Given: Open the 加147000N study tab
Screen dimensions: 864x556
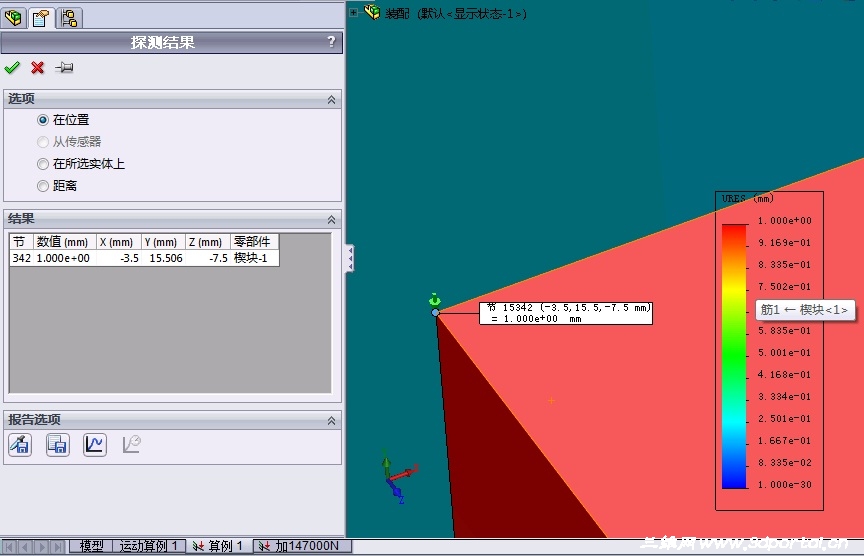Looking at the screenshot, I should tap(302, 546).
